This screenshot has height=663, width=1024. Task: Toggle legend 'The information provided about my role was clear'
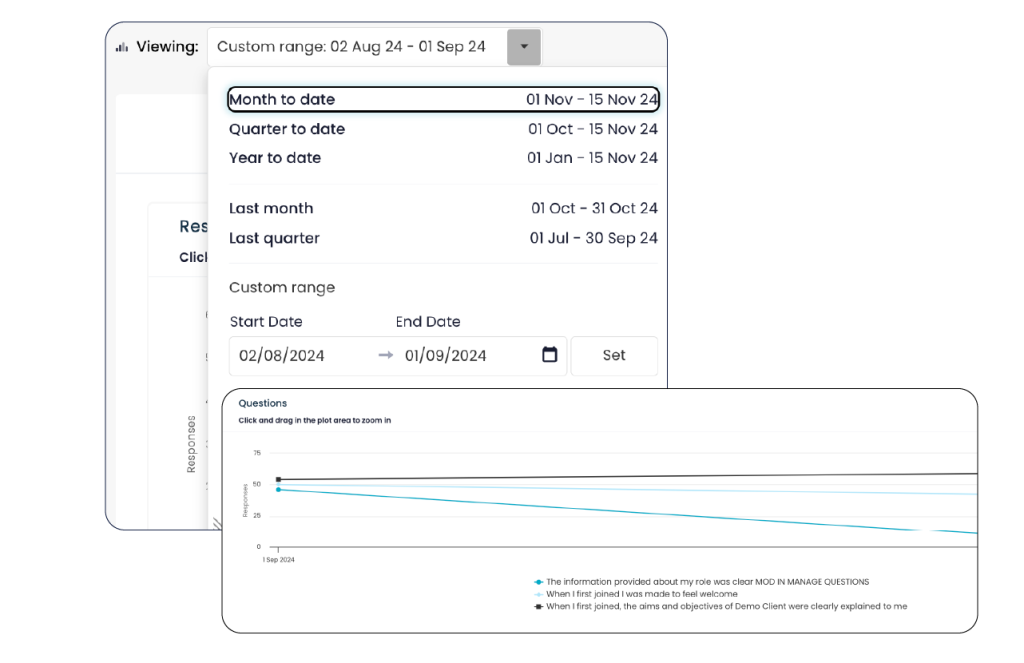[x=701, y=581]
